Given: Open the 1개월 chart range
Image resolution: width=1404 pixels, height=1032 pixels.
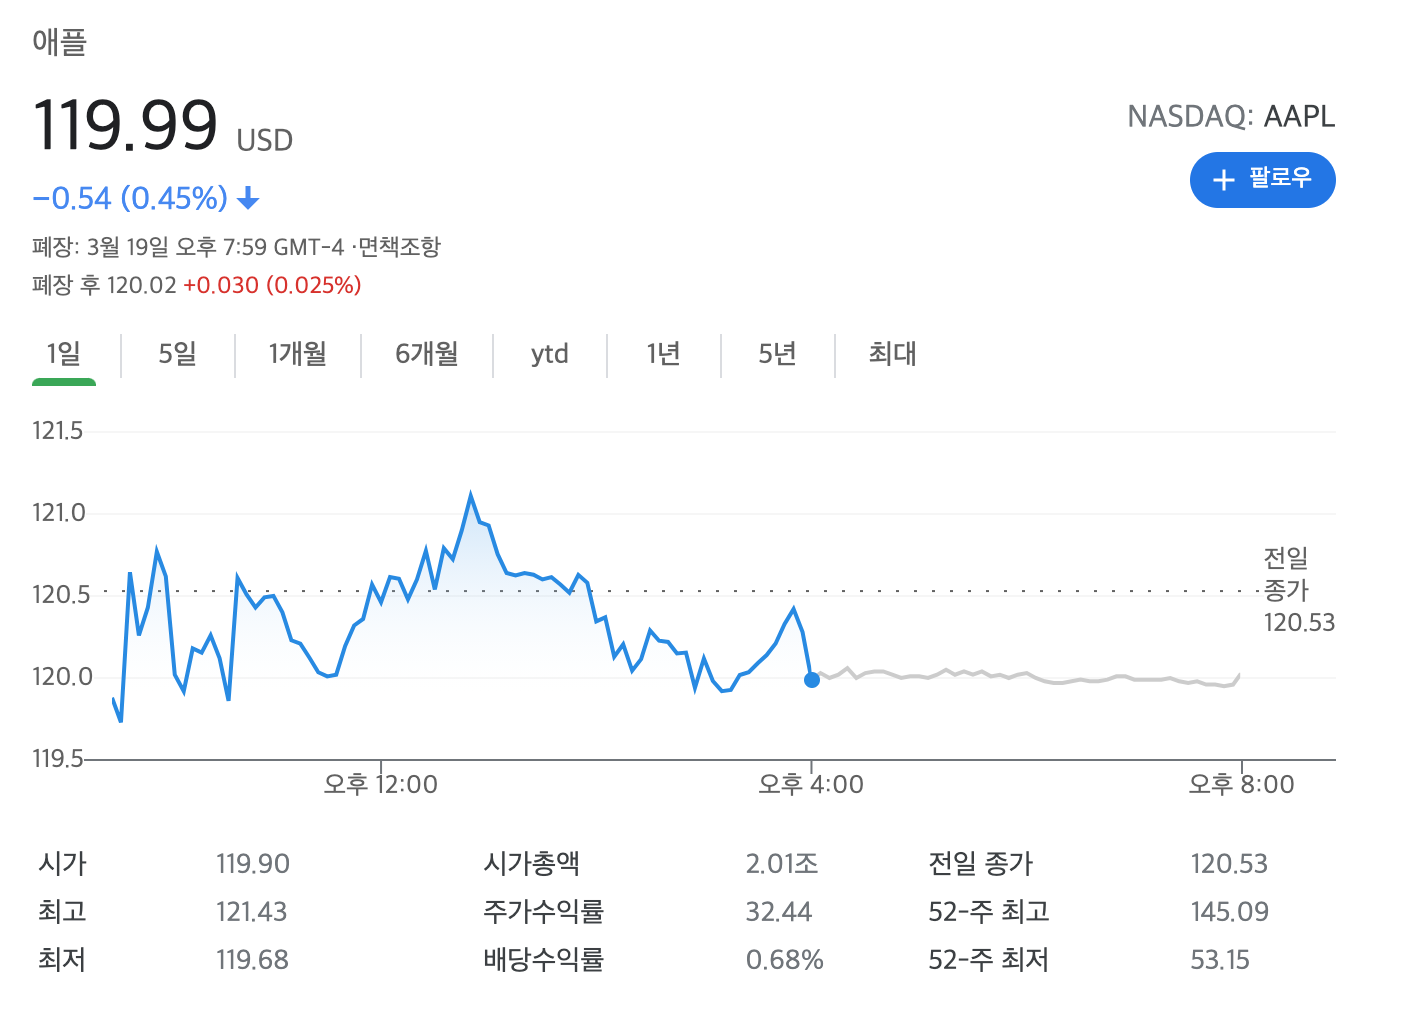Looking at the screenshot, I should click(x=298, y=354).
